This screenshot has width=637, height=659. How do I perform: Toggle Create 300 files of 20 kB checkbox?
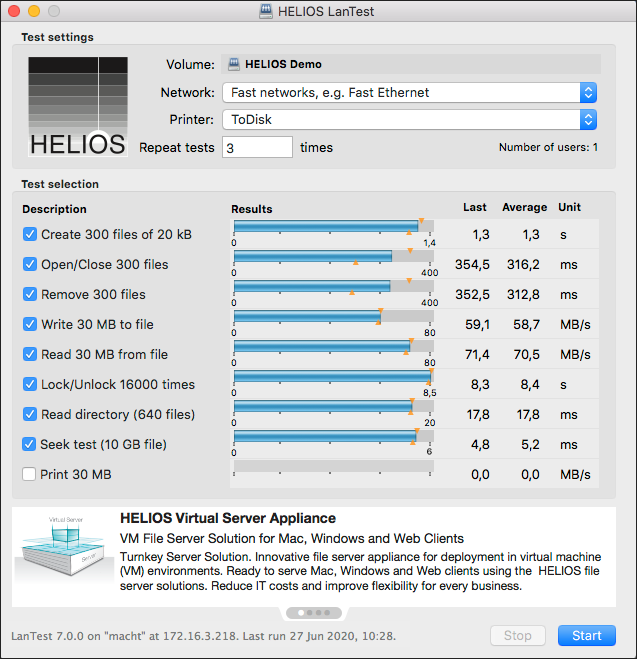(x=30, y=234)
